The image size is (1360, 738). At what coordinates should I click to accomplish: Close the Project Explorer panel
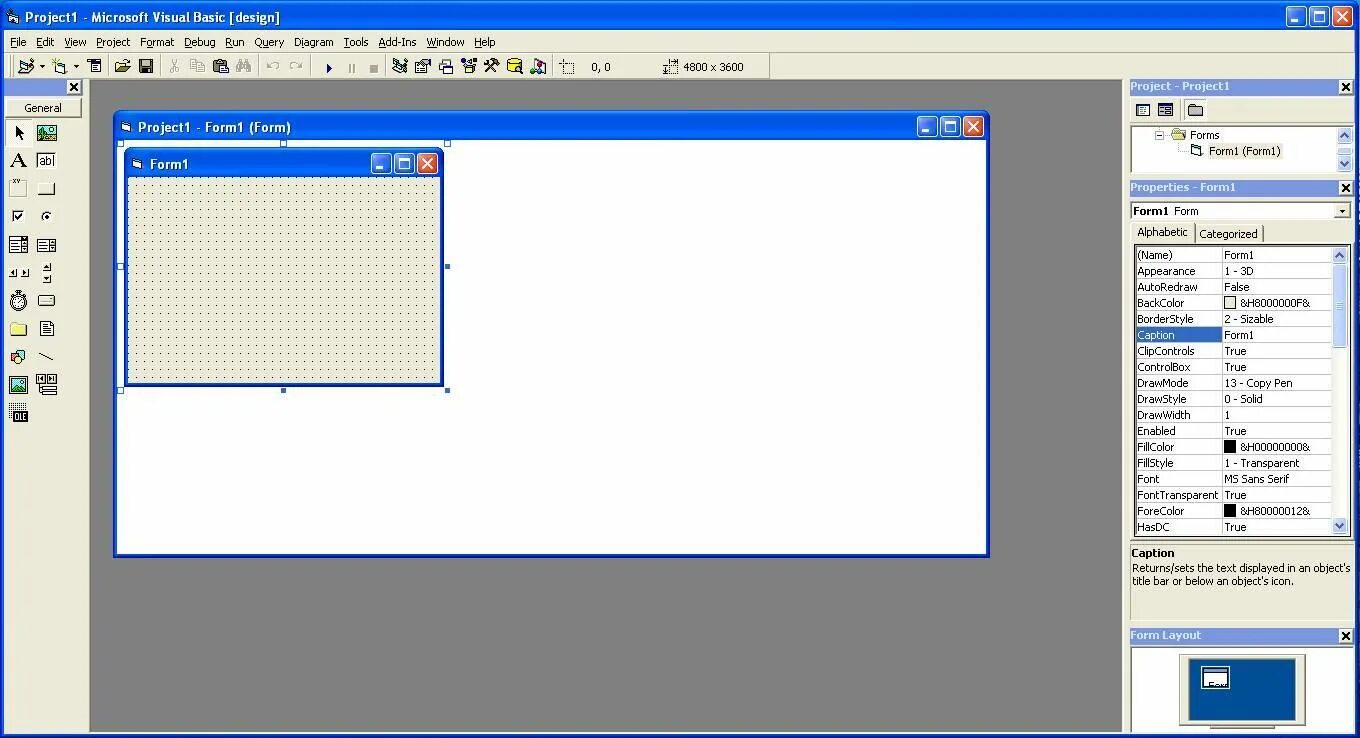(x=1345, y=87)
